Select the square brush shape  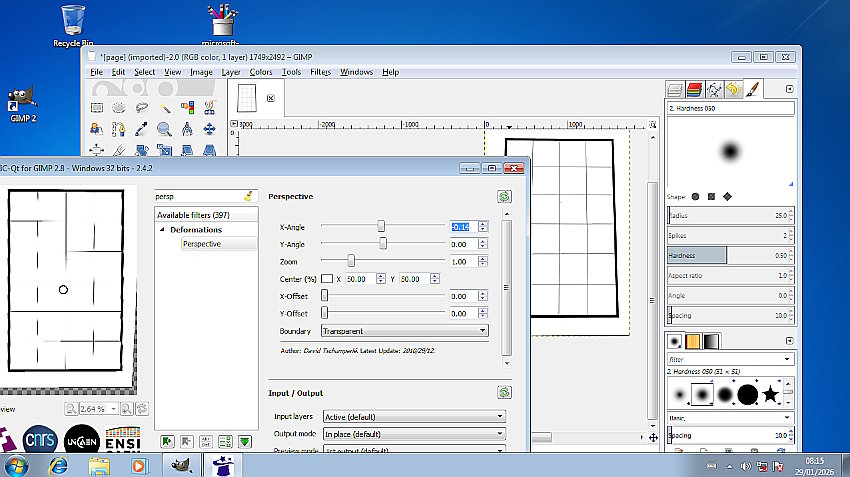[x=711, y=196]
